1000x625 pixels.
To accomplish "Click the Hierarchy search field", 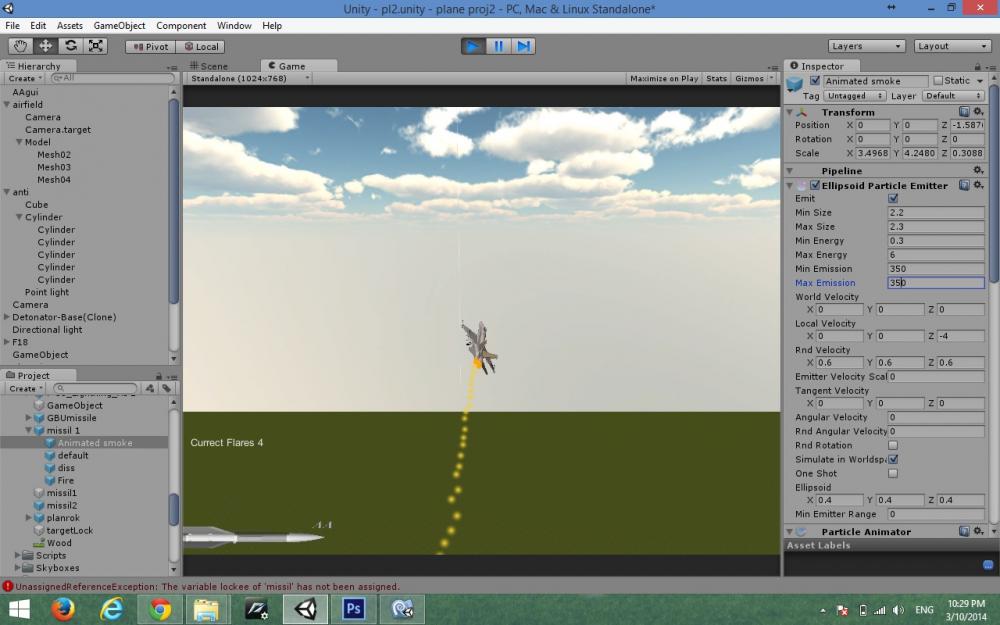I will point(112,78).
